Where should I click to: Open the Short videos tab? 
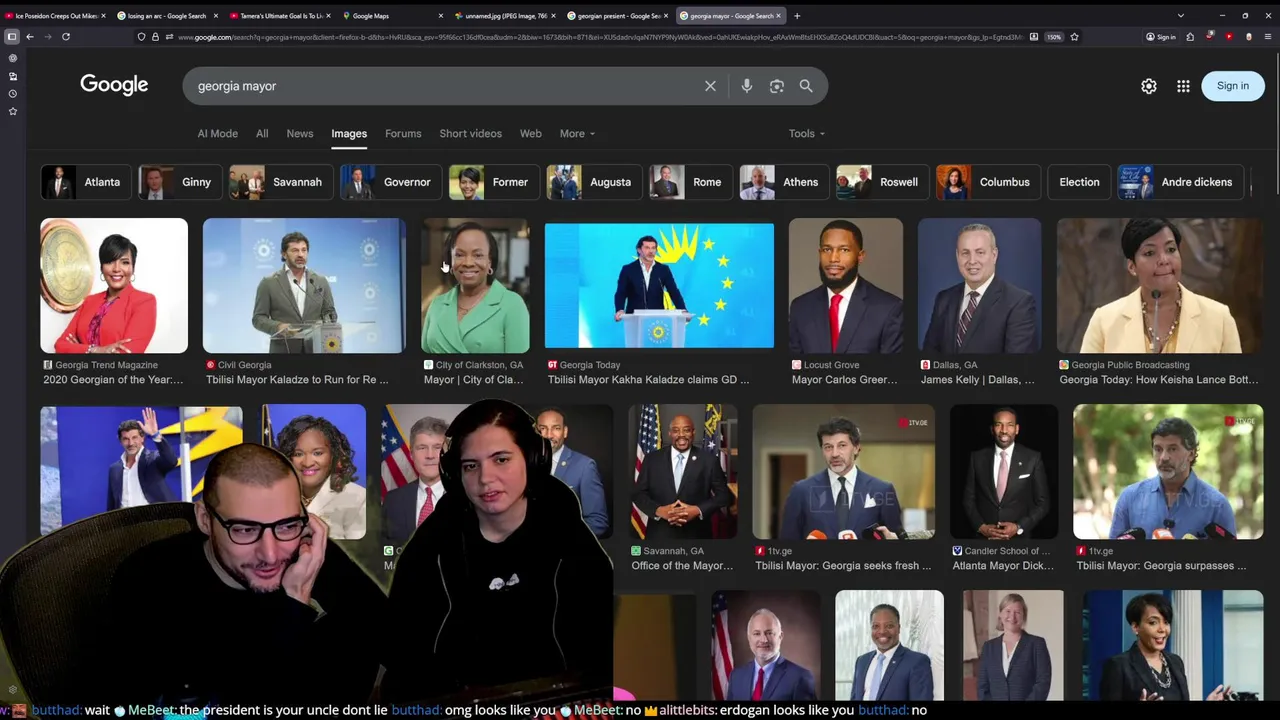click(470, 133)
